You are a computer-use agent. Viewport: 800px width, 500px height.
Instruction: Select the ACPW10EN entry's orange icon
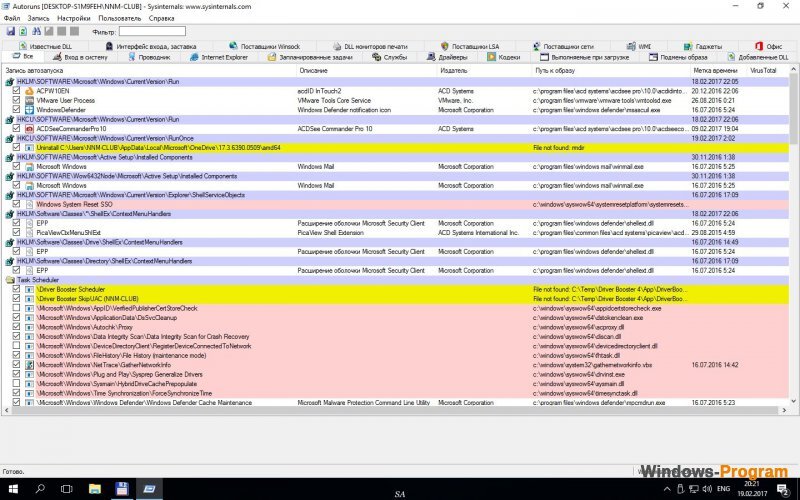coord(30,91)
